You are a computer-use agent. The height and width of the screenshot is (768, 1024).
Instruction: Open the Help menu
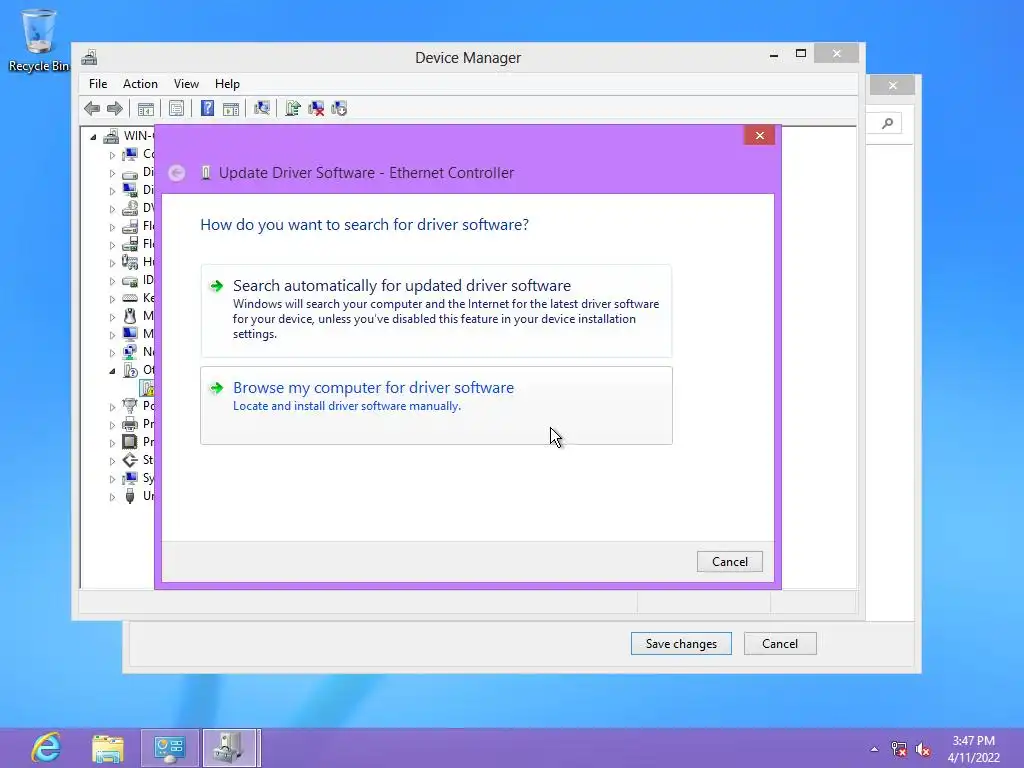227,84
